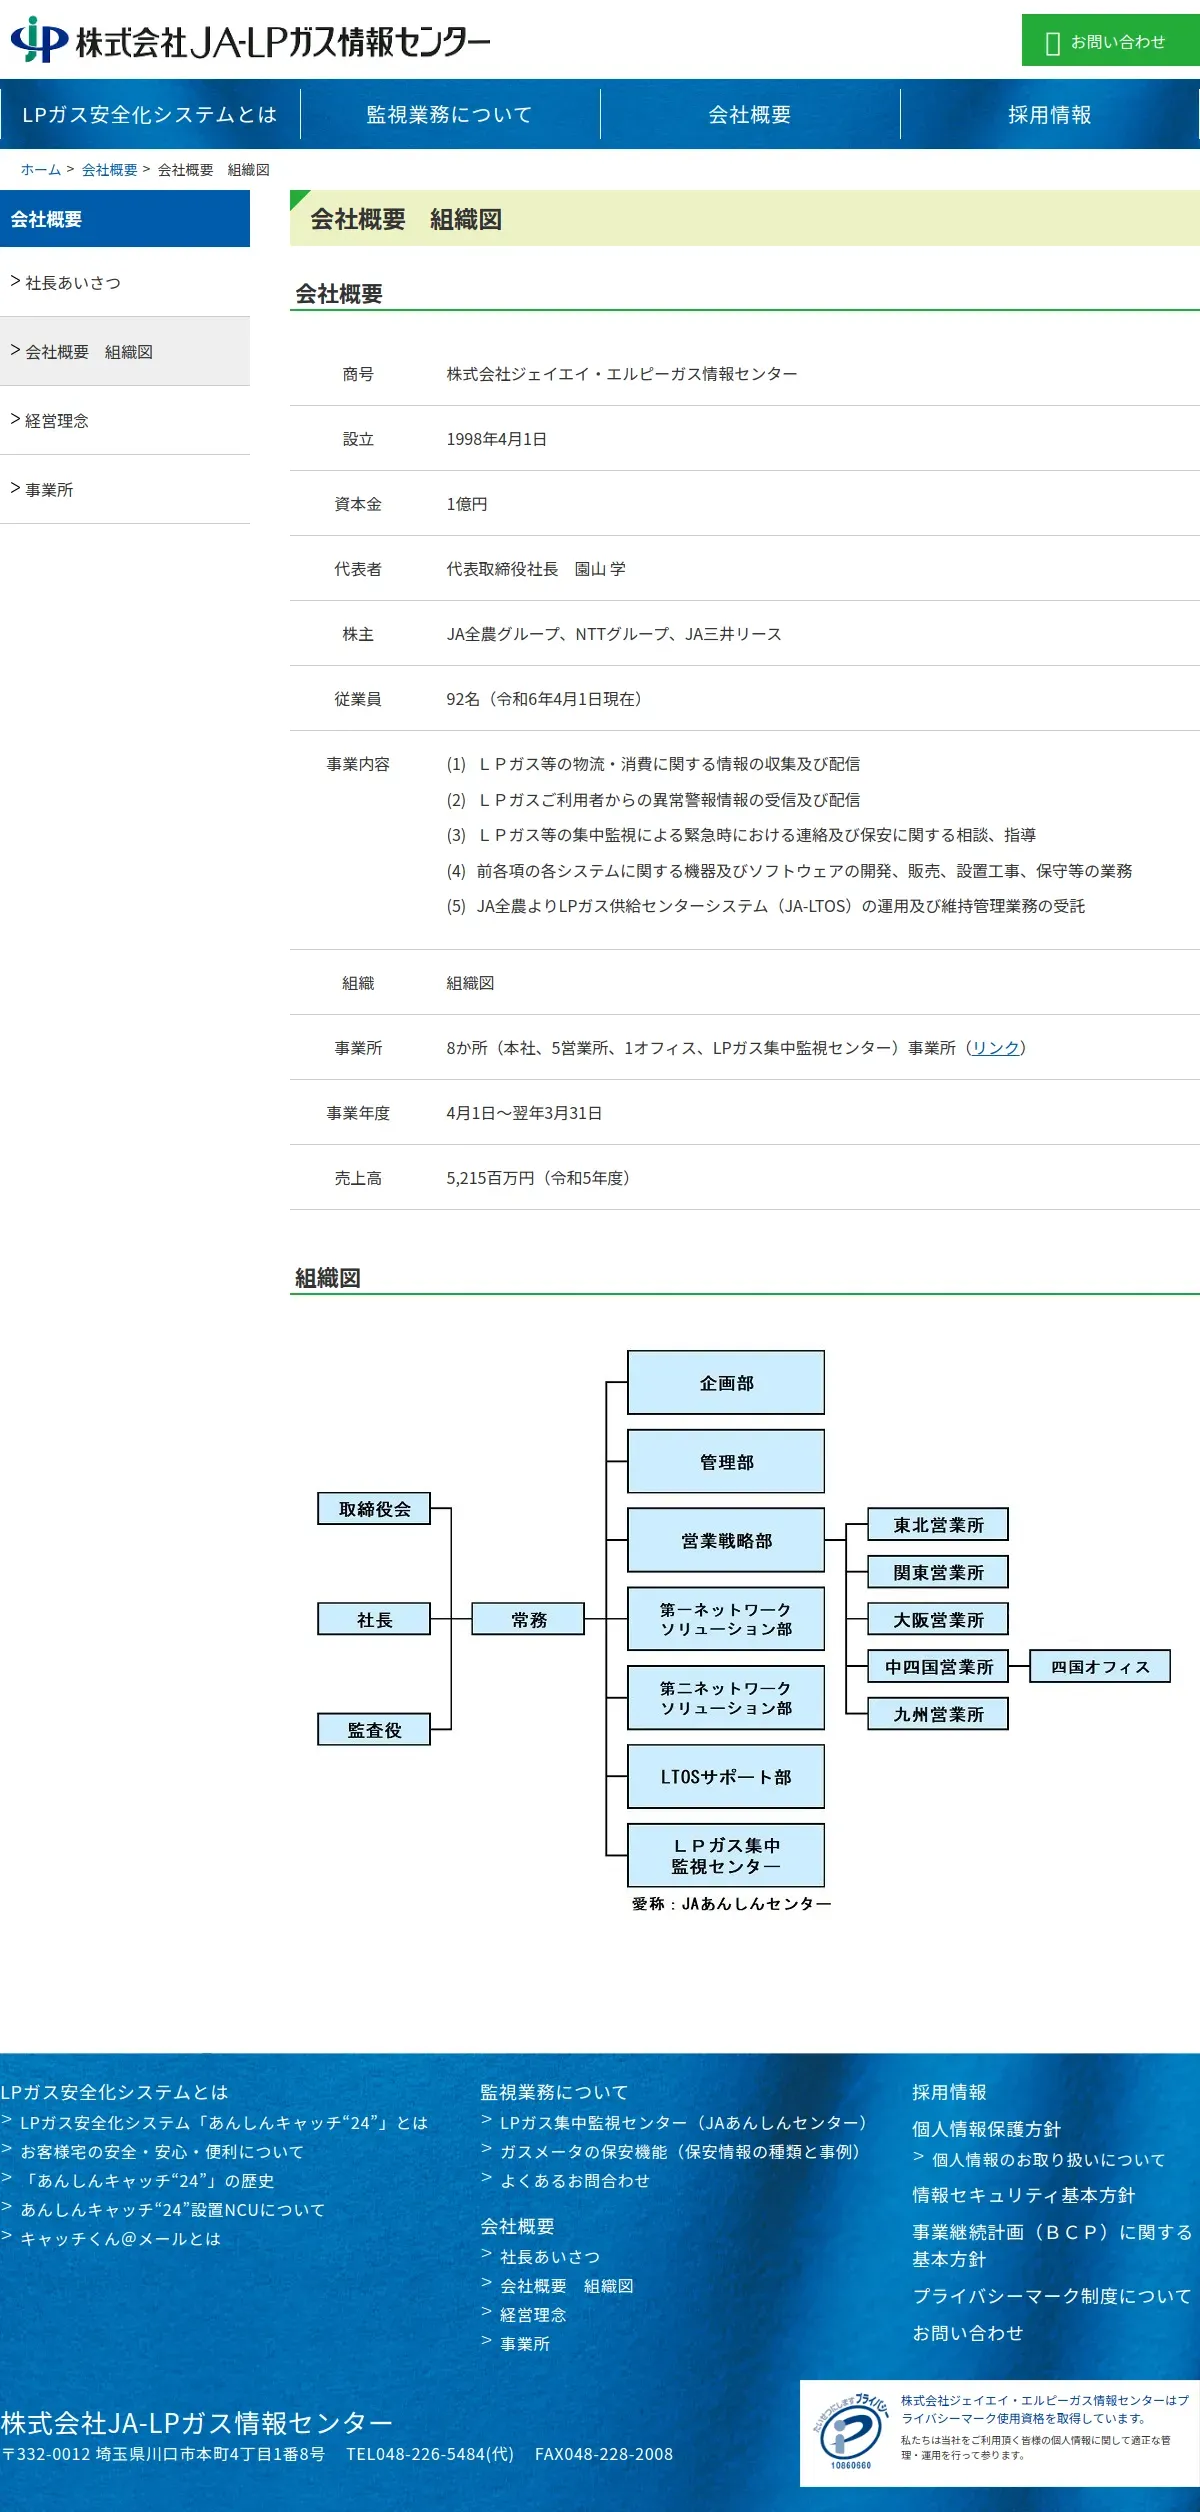Open footer 会社概要 heading link
This screenshot has height=2512, width=1200.
517,2226
